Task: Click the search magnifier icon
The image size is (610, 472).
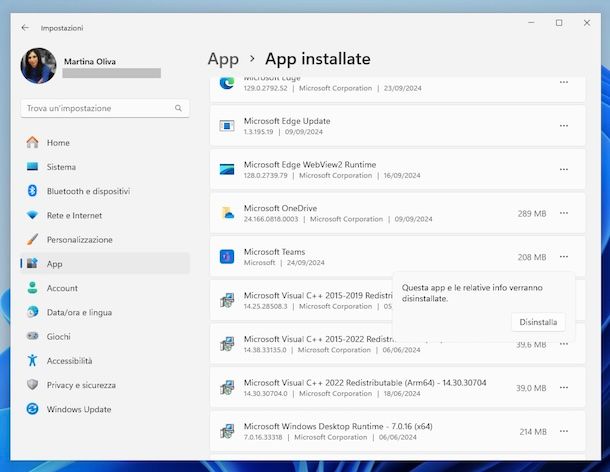Action: tap(178, 108)
